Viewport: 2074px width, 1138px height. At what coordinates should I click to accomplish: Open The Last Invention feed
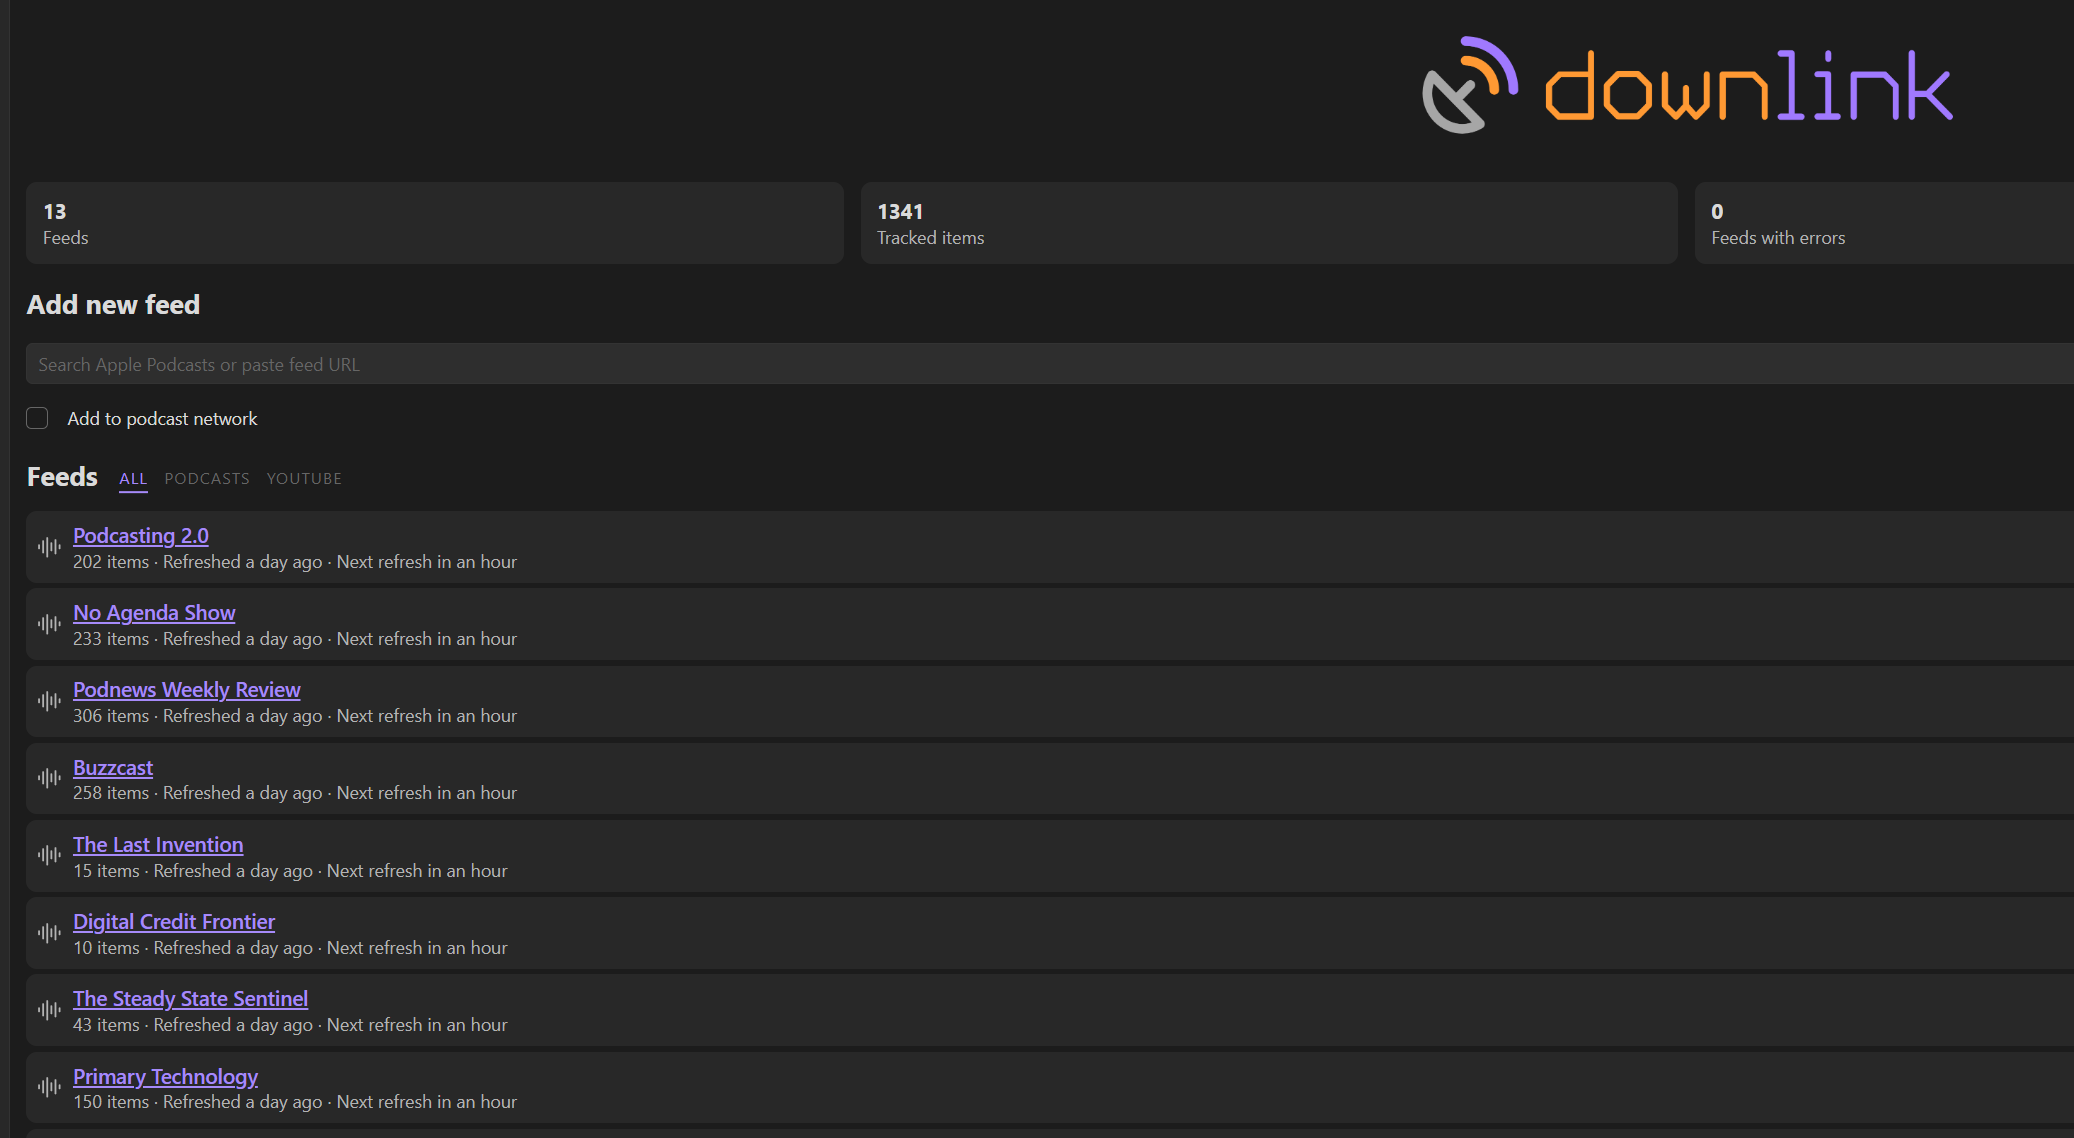tap(158, 845)
